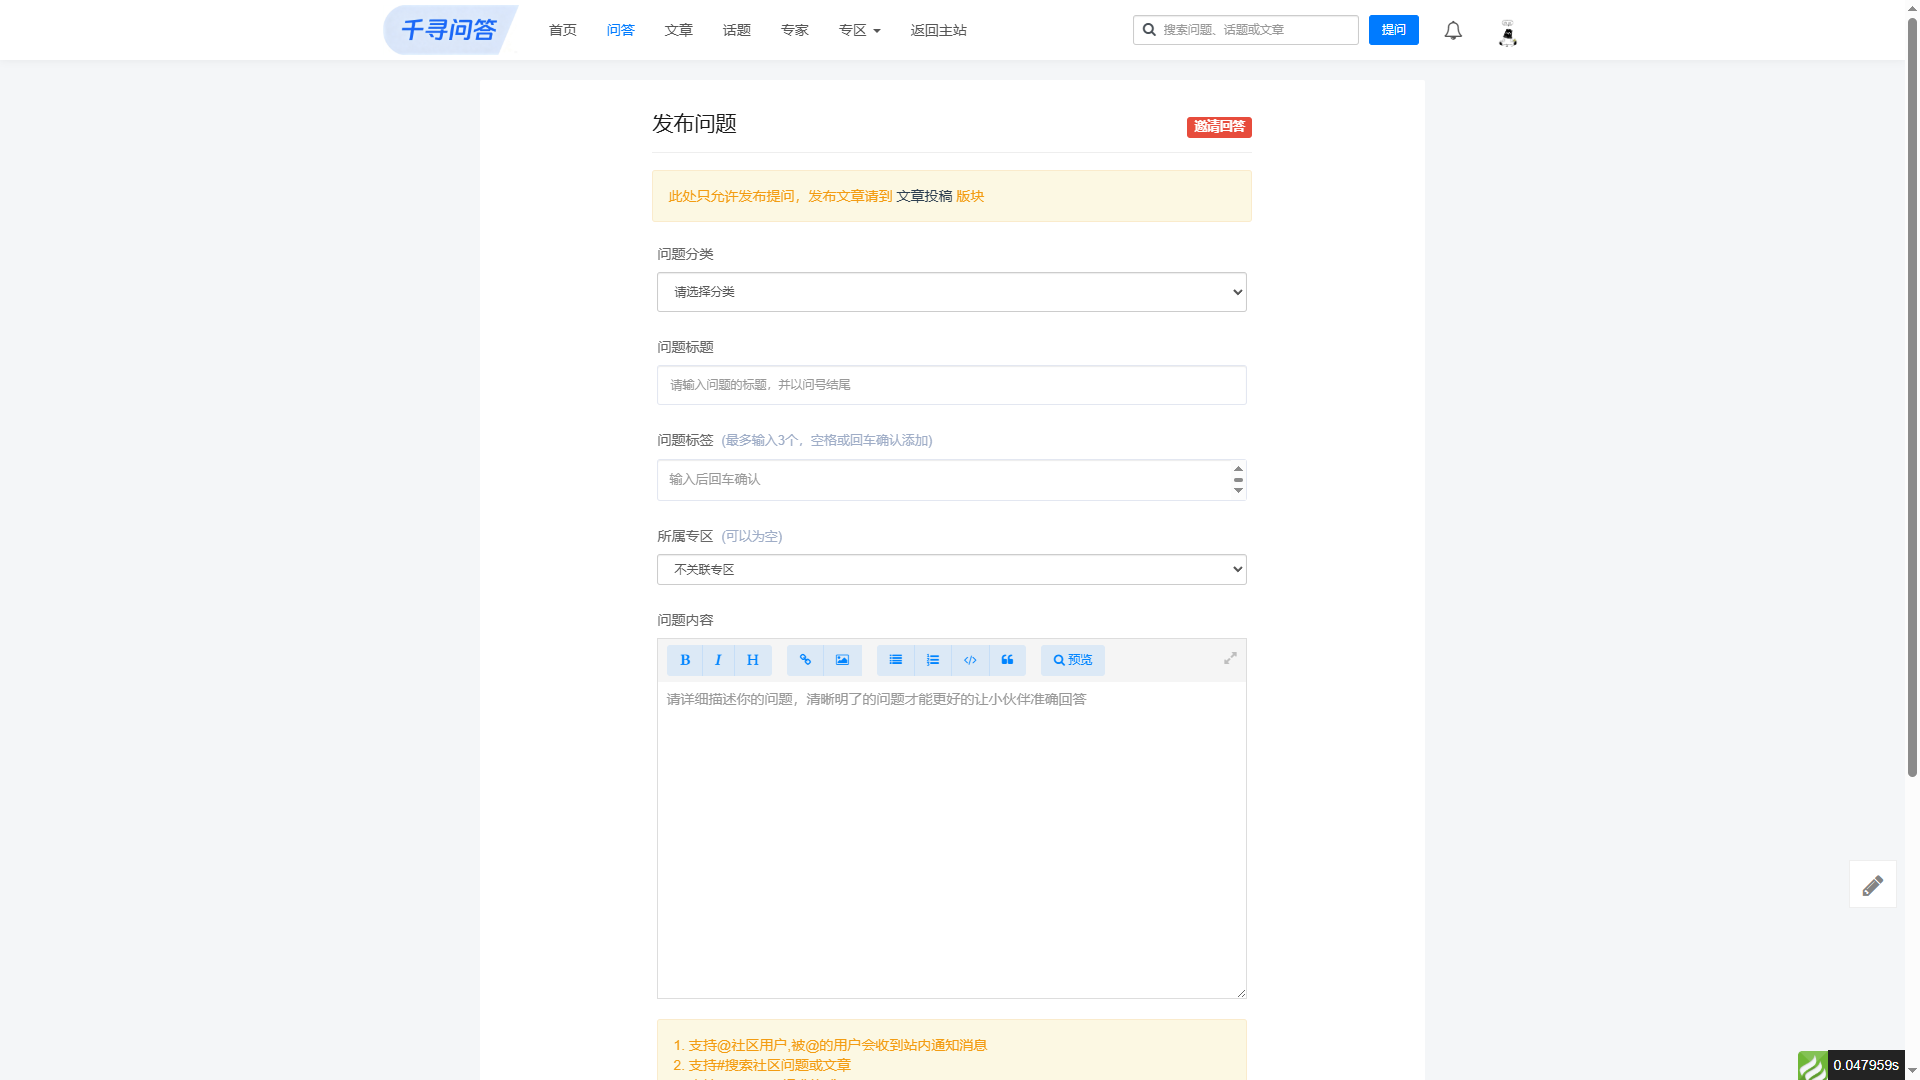The height and width of the screenshot is (1080, 1920).
Task: Open the 不关联专区 zone dropdown
Action: [x=952, y=570]
